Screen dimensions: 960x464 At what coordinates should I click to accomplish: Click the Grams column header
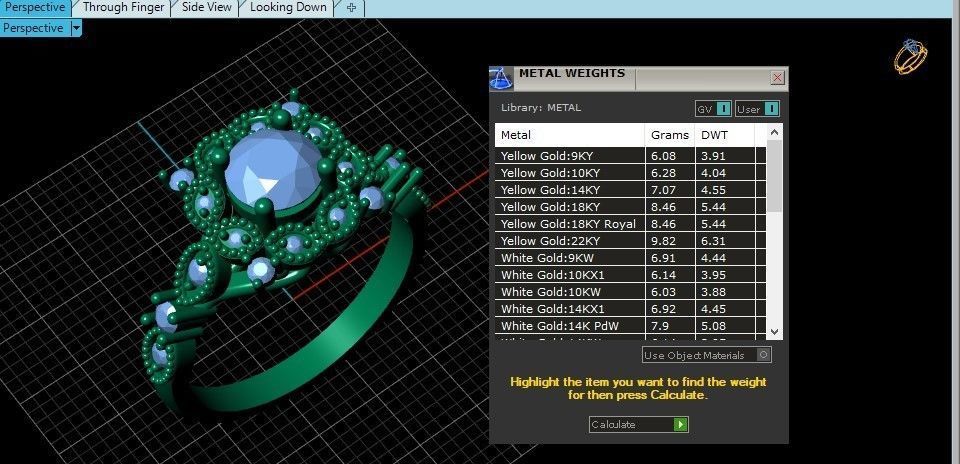[670, 135]
